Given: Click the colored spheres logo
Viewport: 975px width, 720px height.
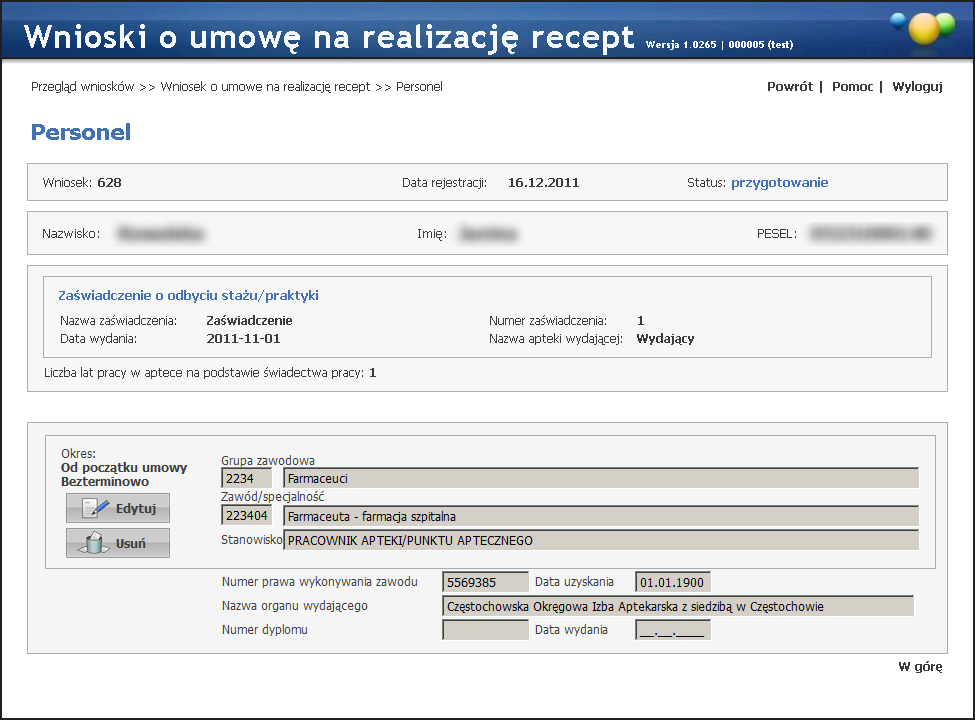Looking at the screenshot, I should point(923,29).
